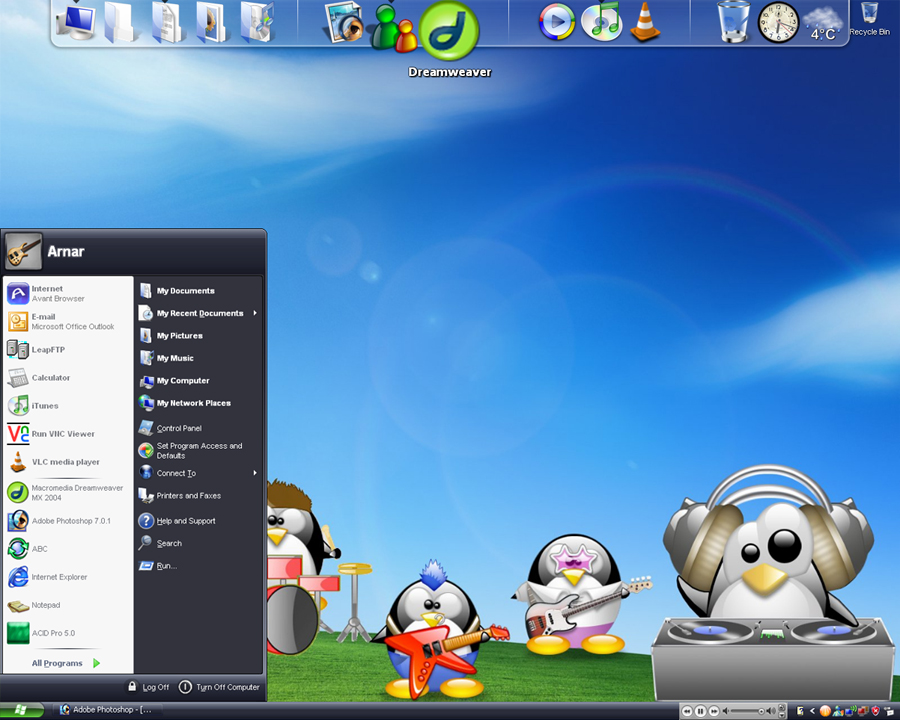Image resolution: width=900 pixels, height=720 pixels.
Task: Open Calculator from the Start menu
Action: tap(68, 377)
